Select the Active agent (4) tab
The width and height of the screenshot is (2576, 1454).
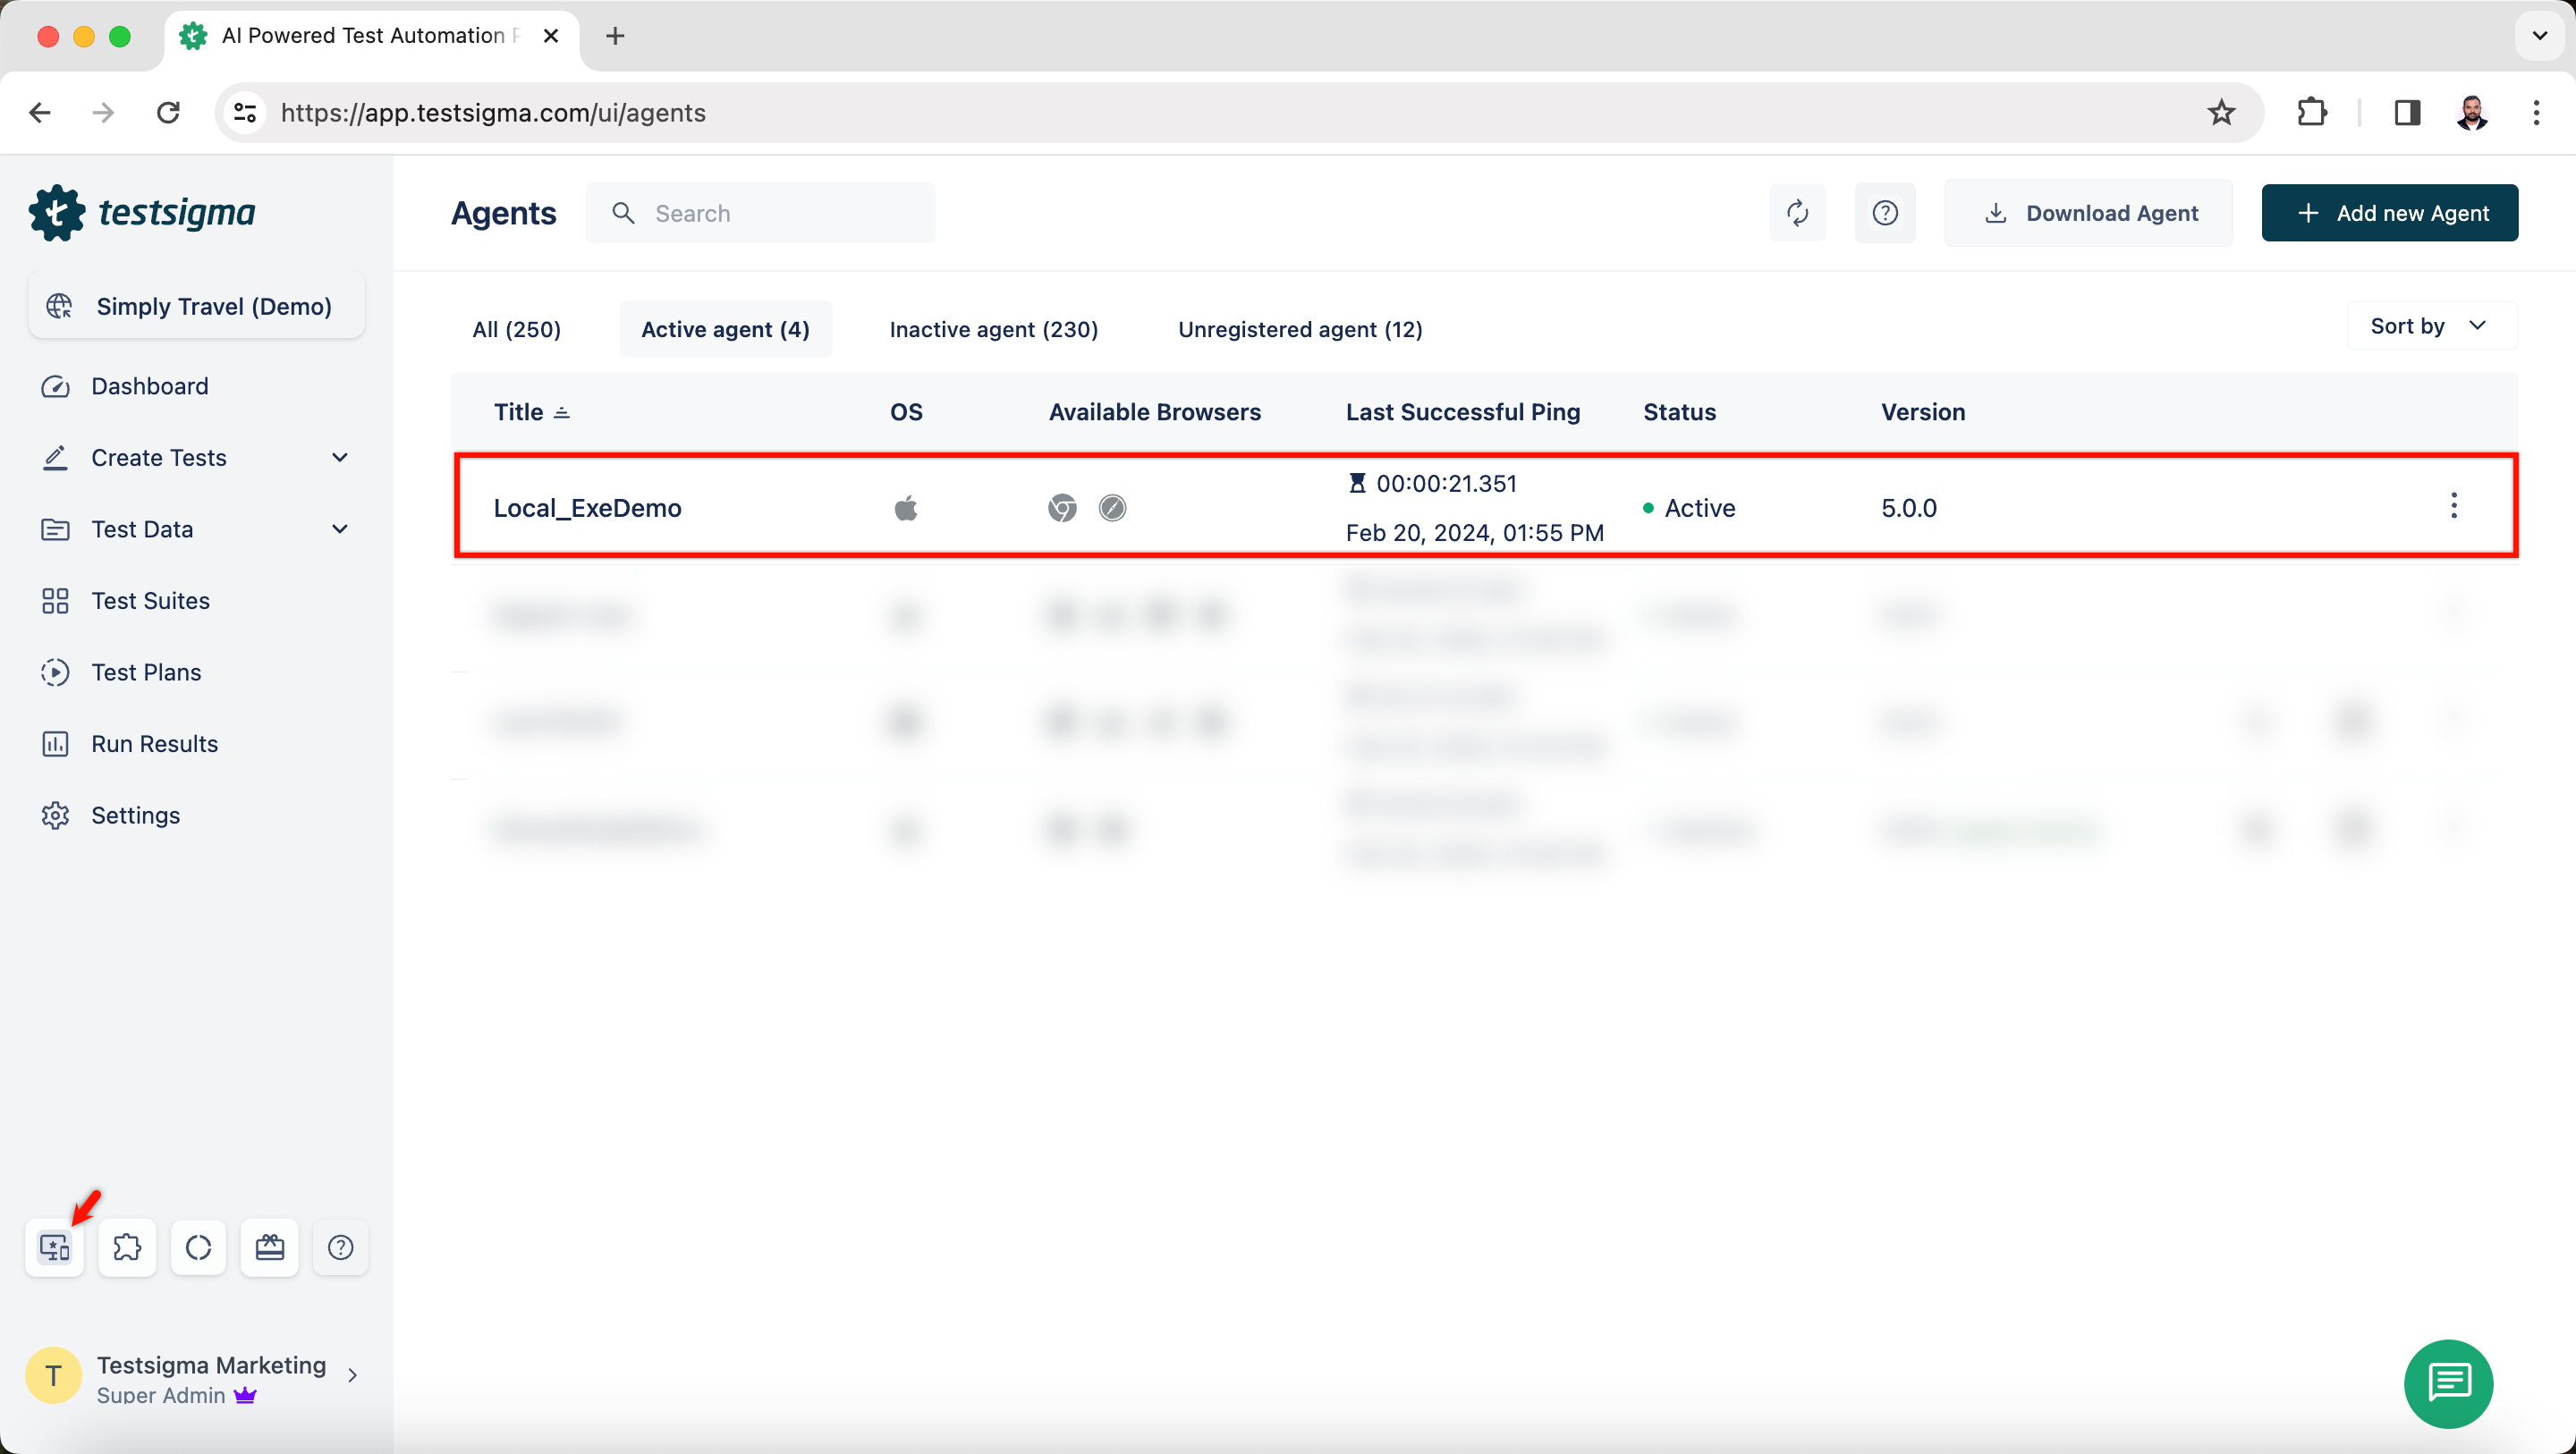click(726, 329)
